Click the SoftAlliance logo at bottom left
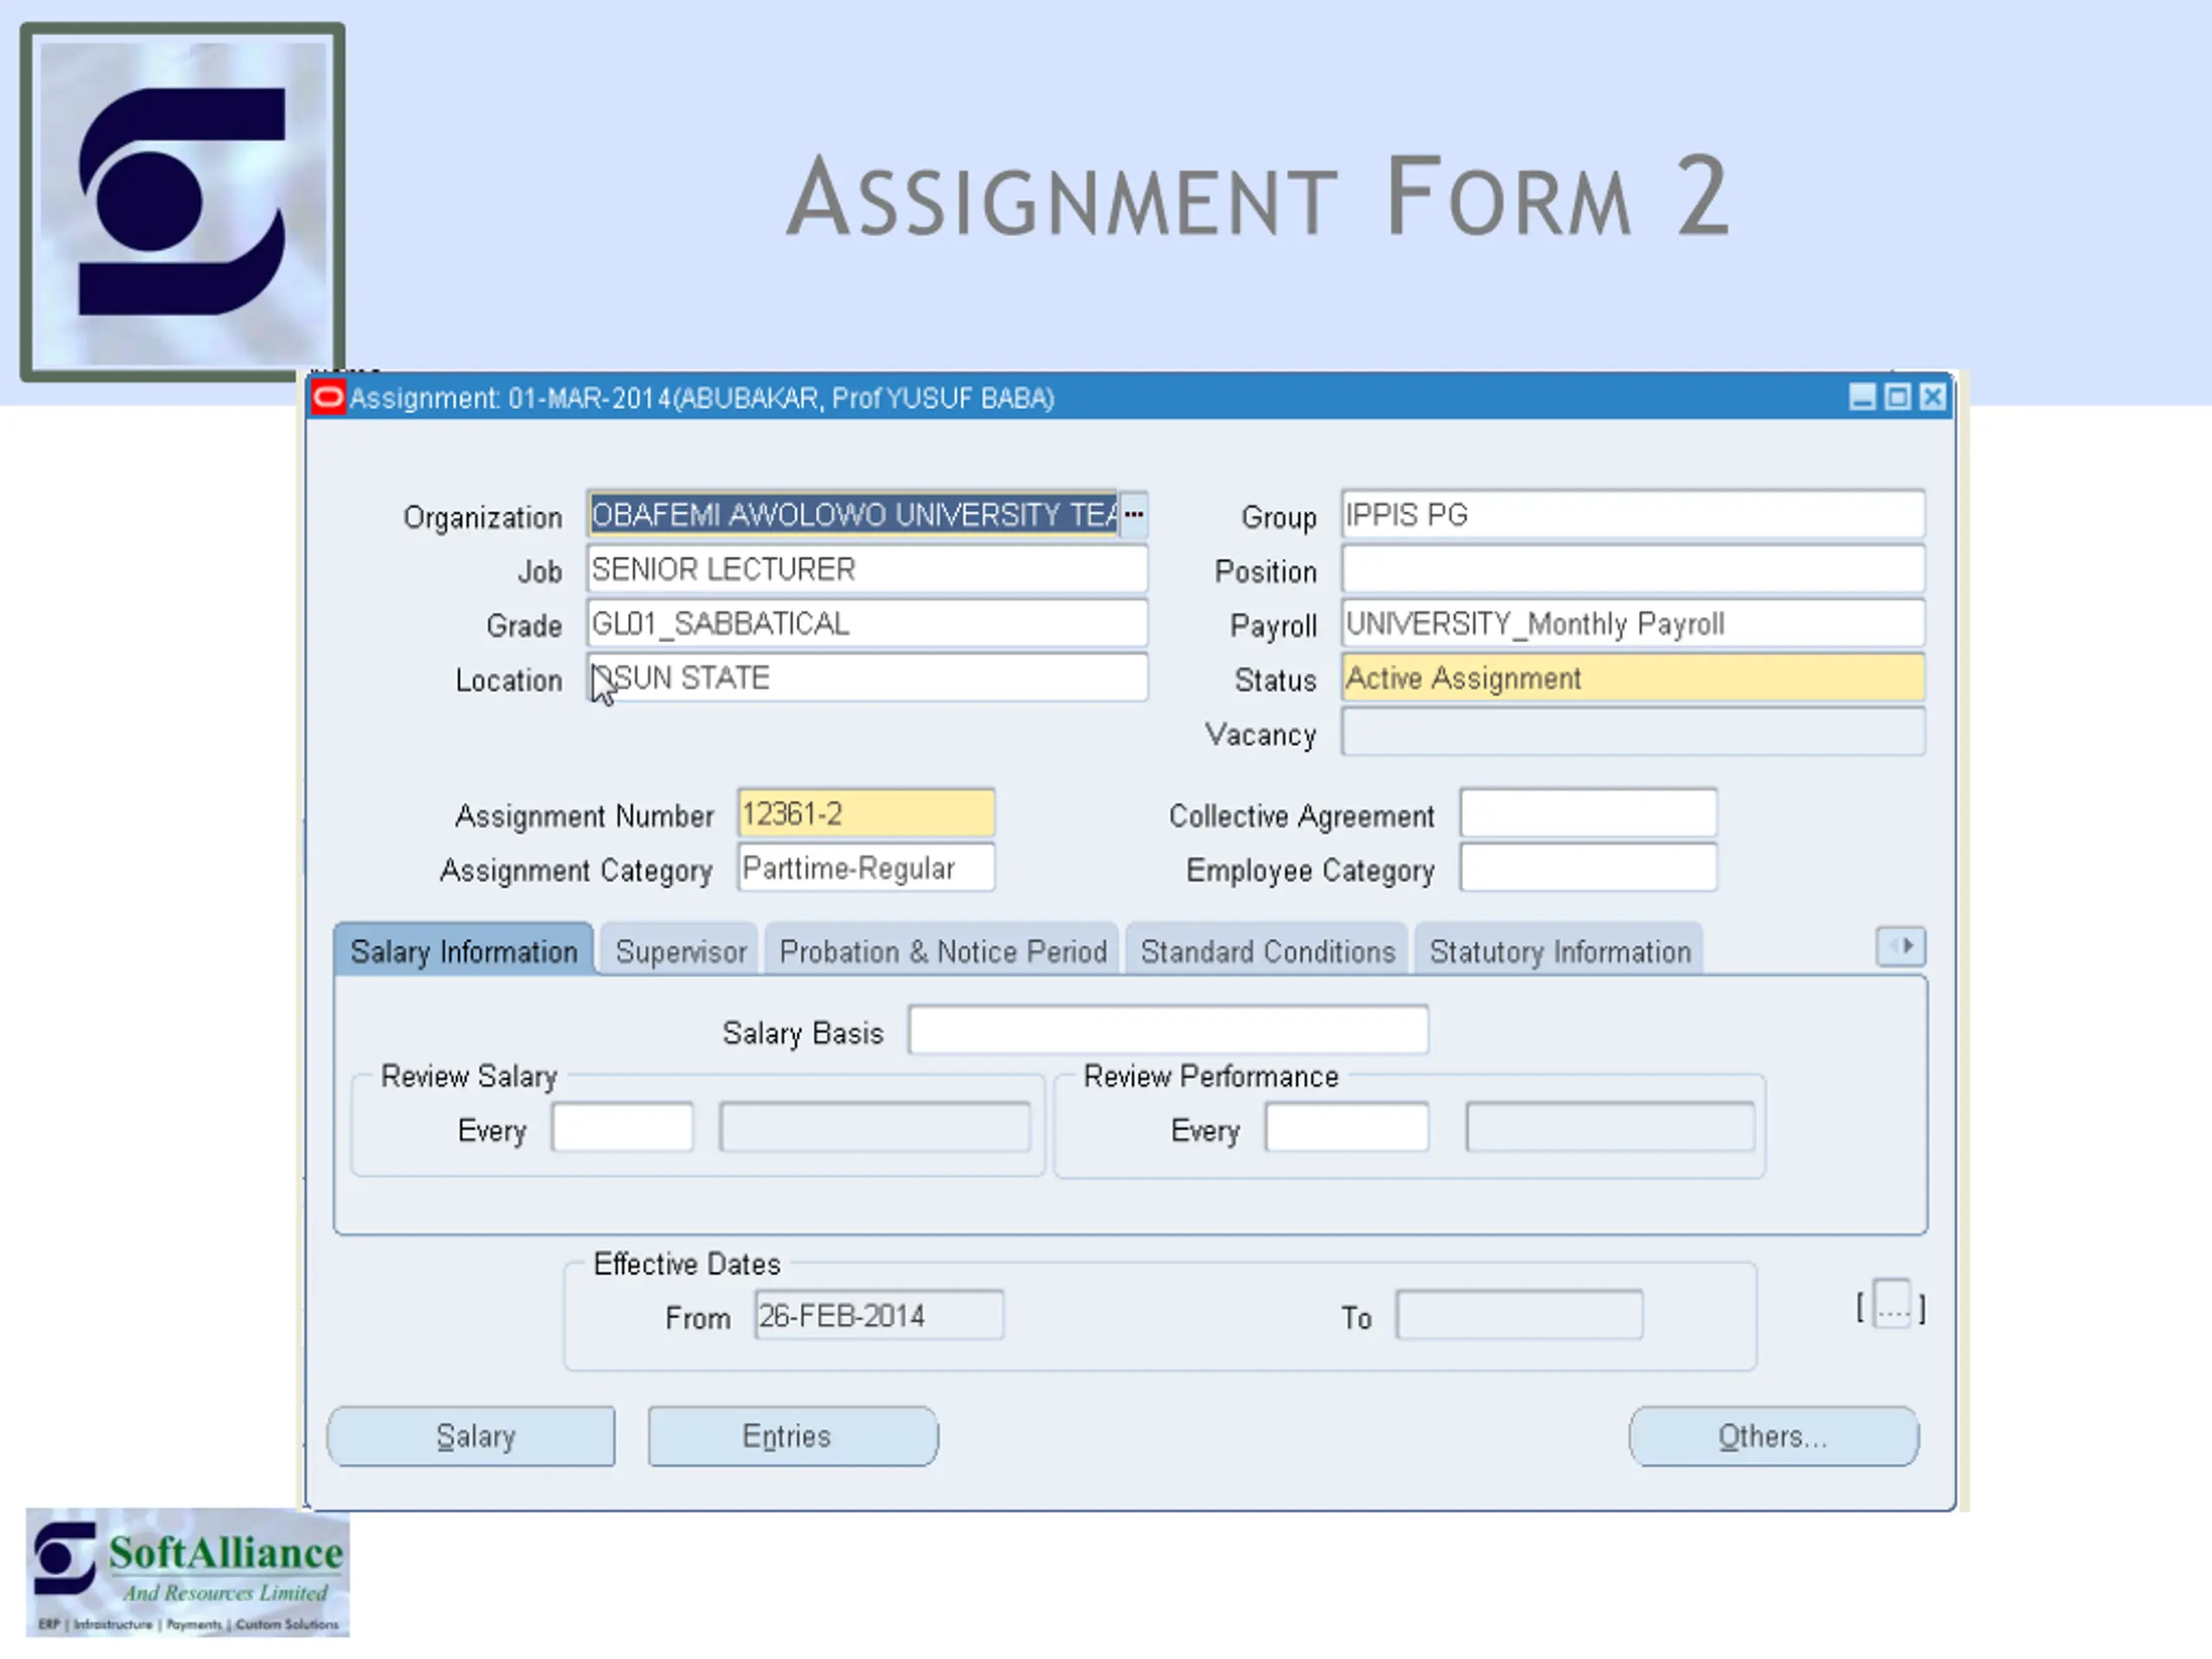Screen dimensions: 2212x1659 pos(188,1572)
